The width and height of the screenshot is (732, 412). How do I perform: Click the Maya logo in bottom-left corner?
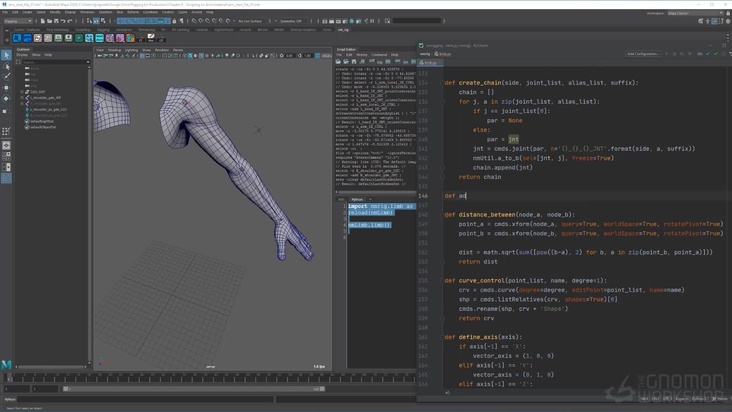click(6, 364)
